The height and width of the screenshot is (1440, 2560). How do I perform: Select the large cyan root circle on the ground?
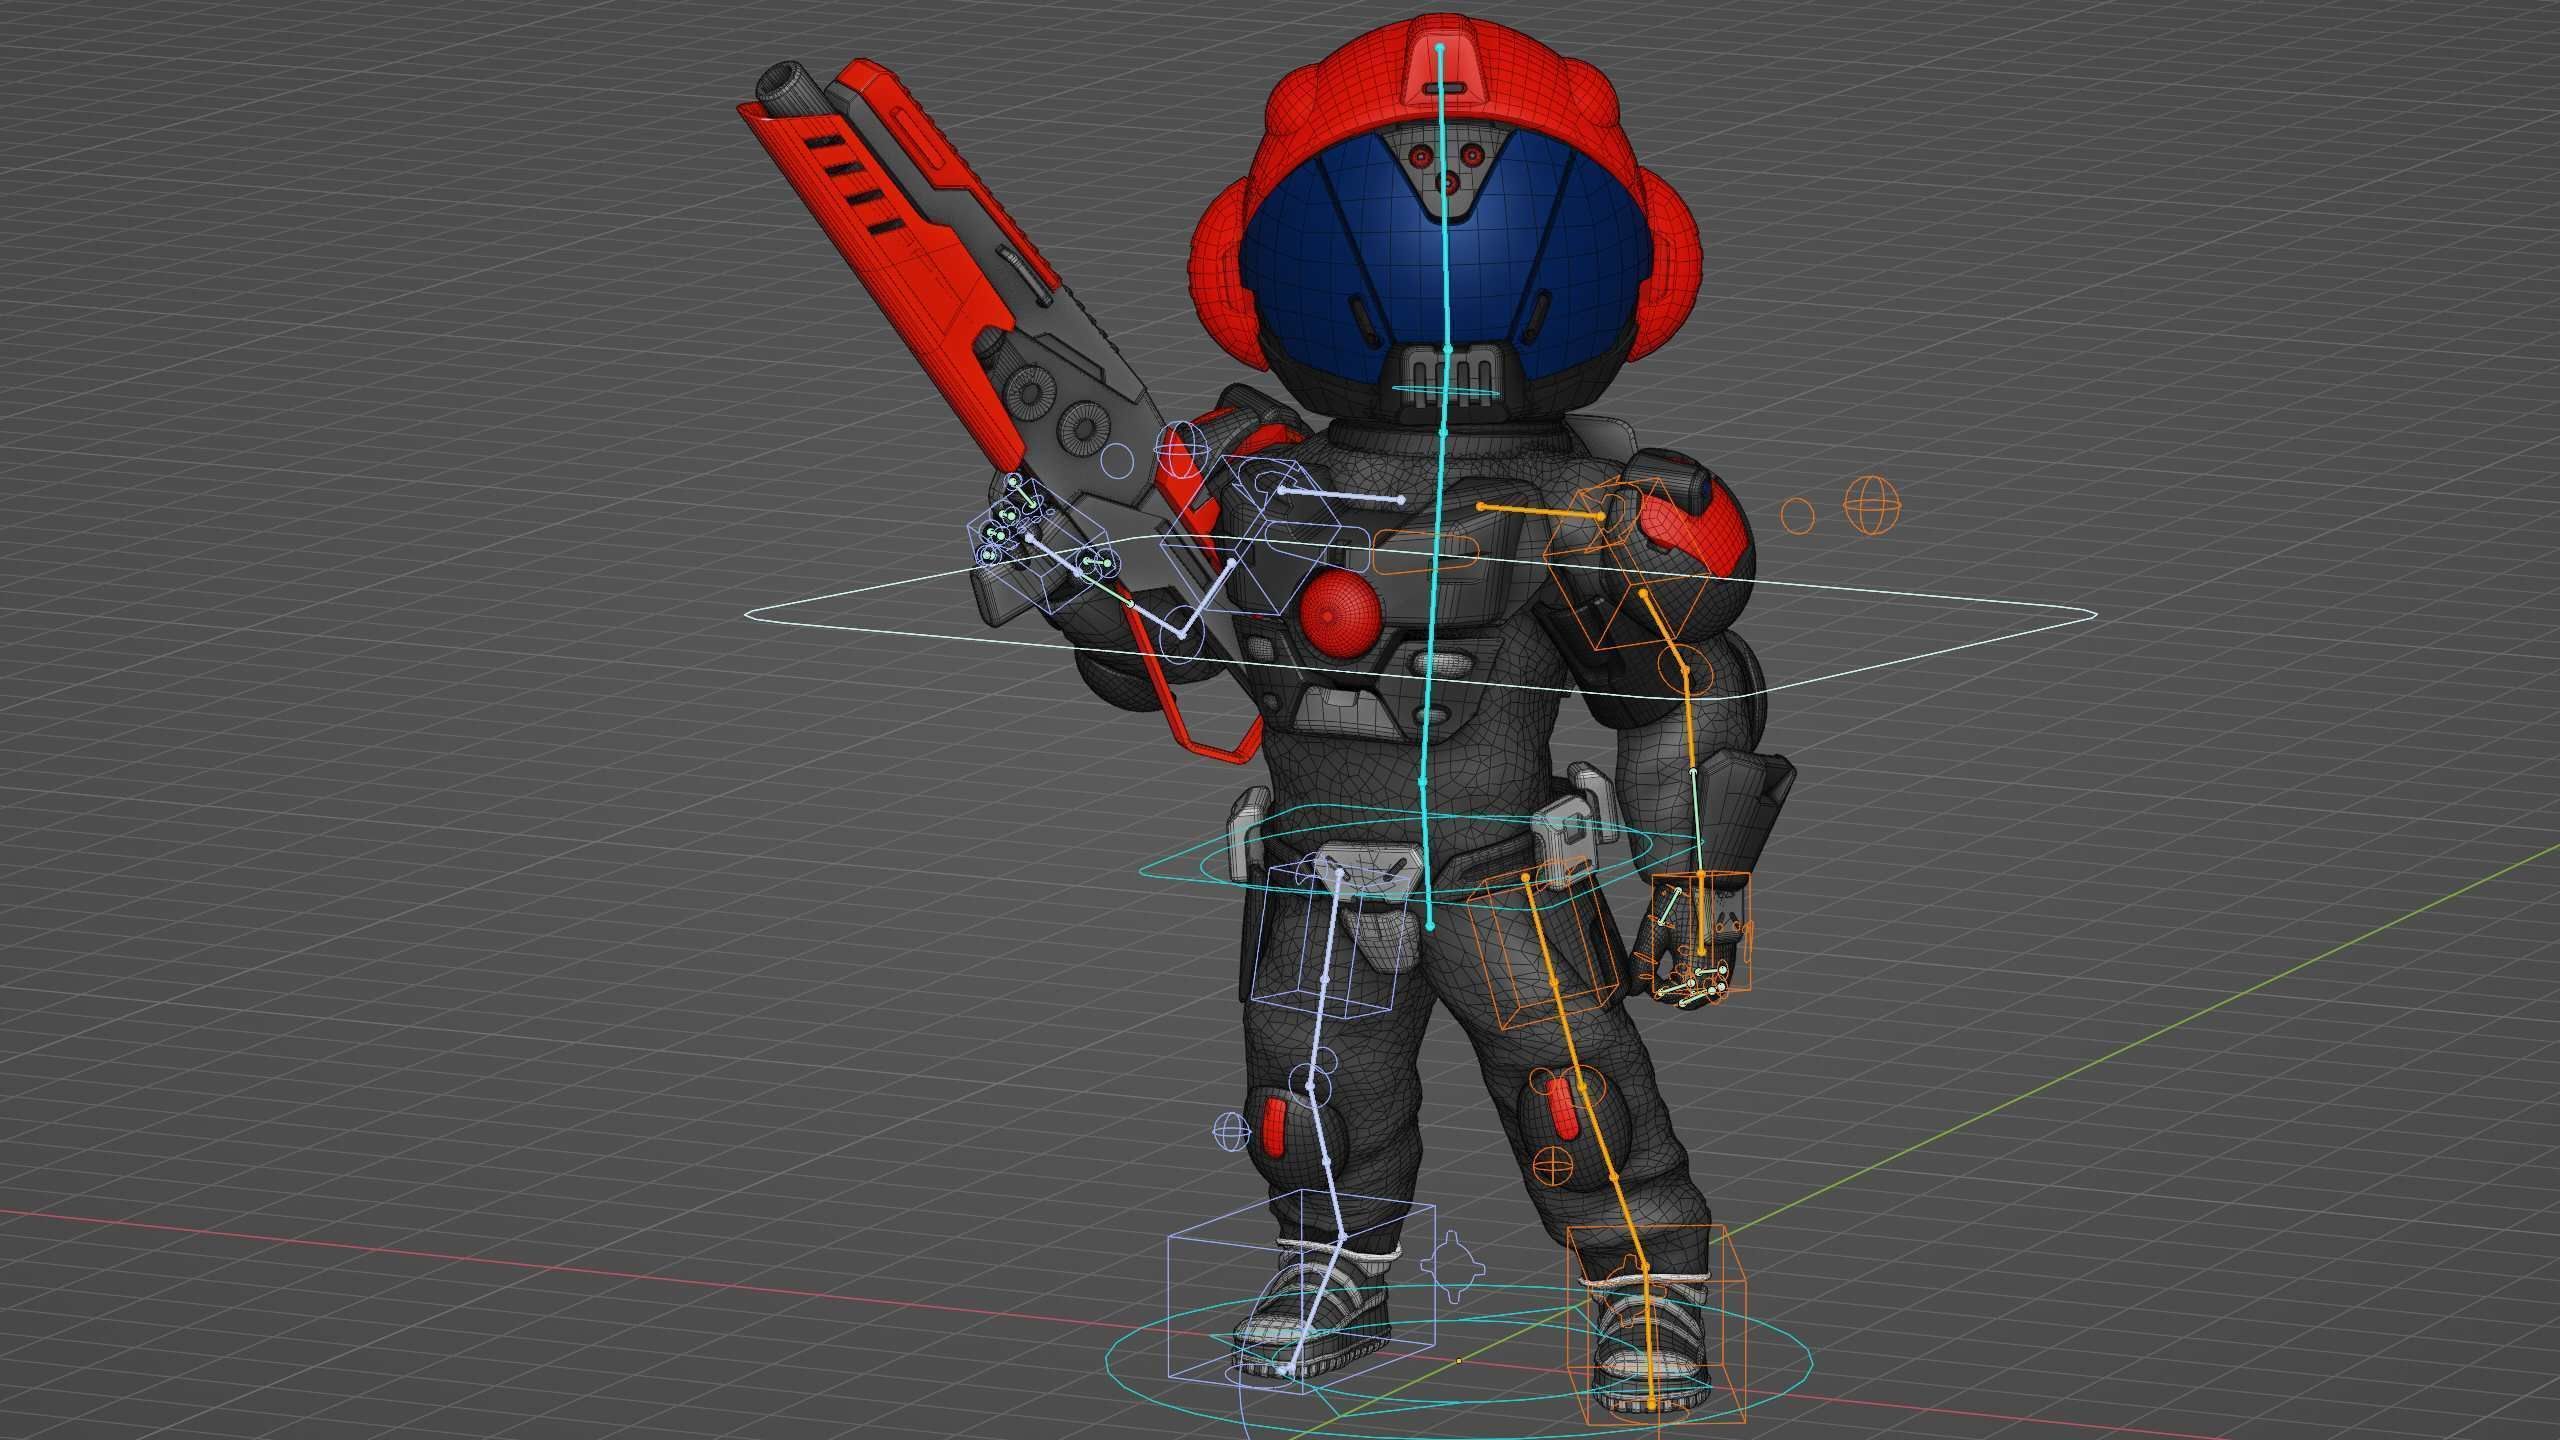pyautogui.click(x=1460, y=1362)
